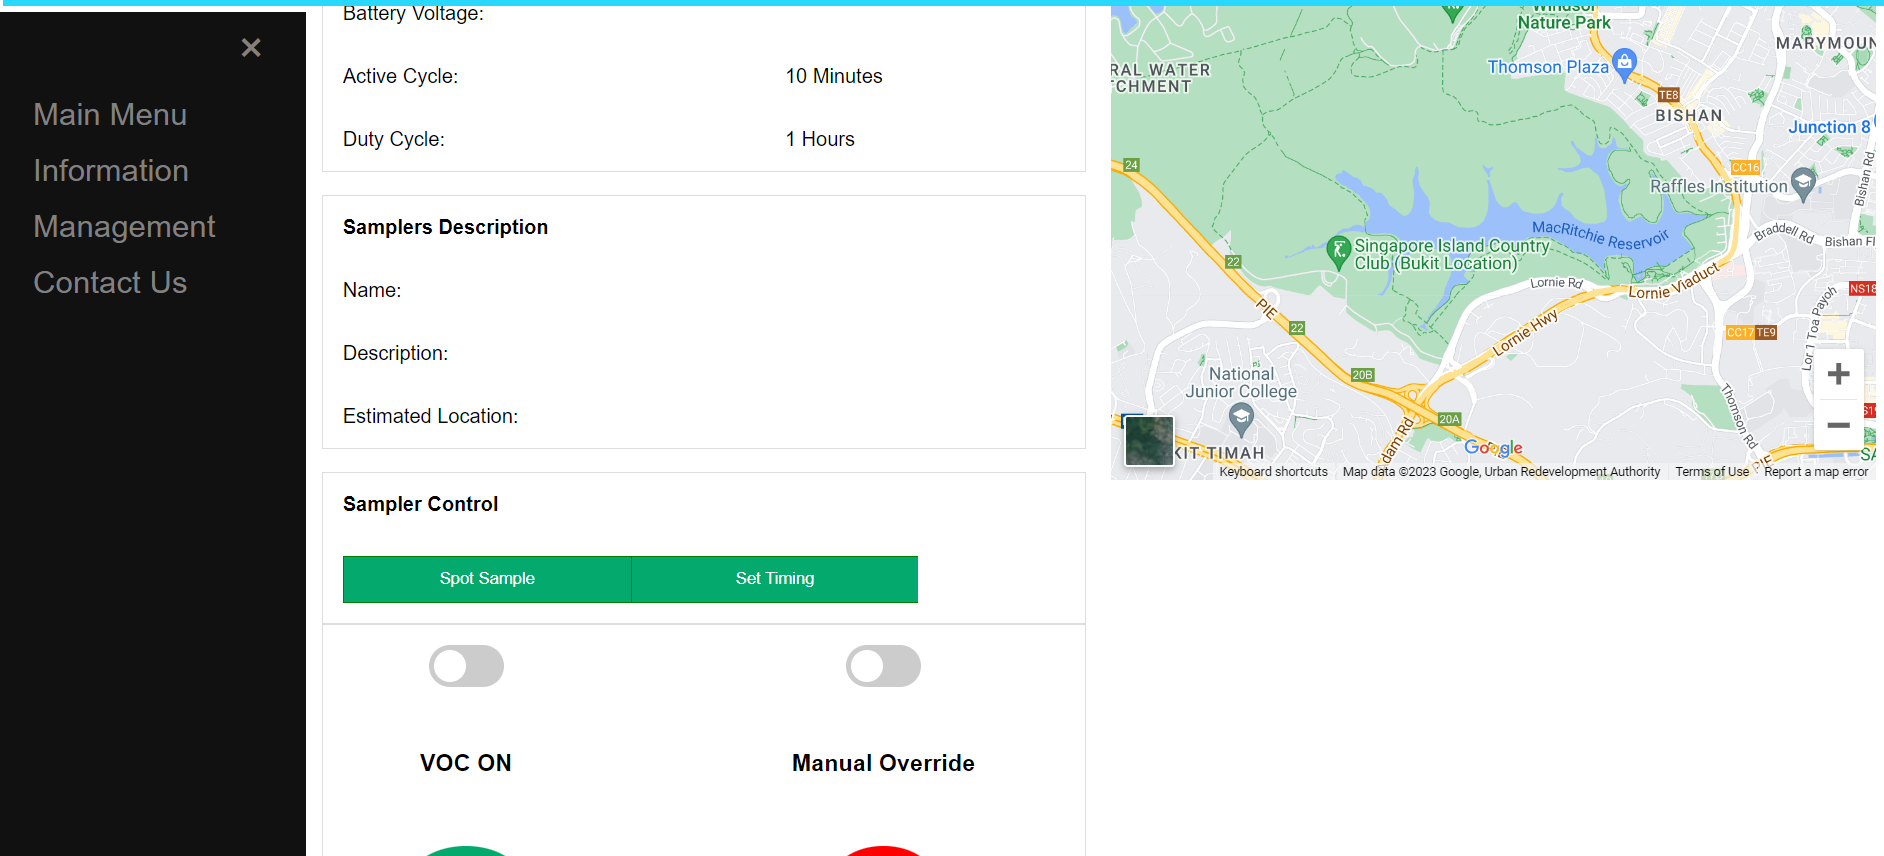Screen dimensions: 1884x856
Task: Select the Singapore Island Country Club golf pin
Action: click(1338, 252)
